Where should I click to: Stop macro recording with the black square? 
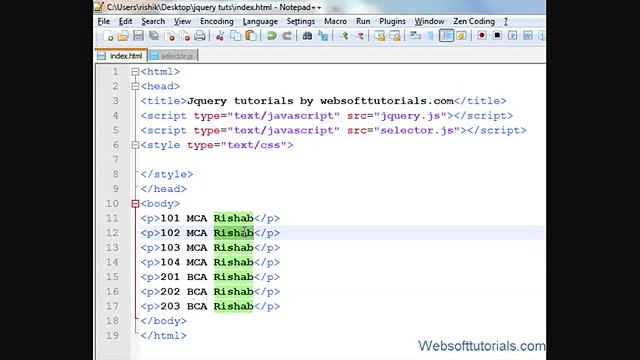click(497, 36)
